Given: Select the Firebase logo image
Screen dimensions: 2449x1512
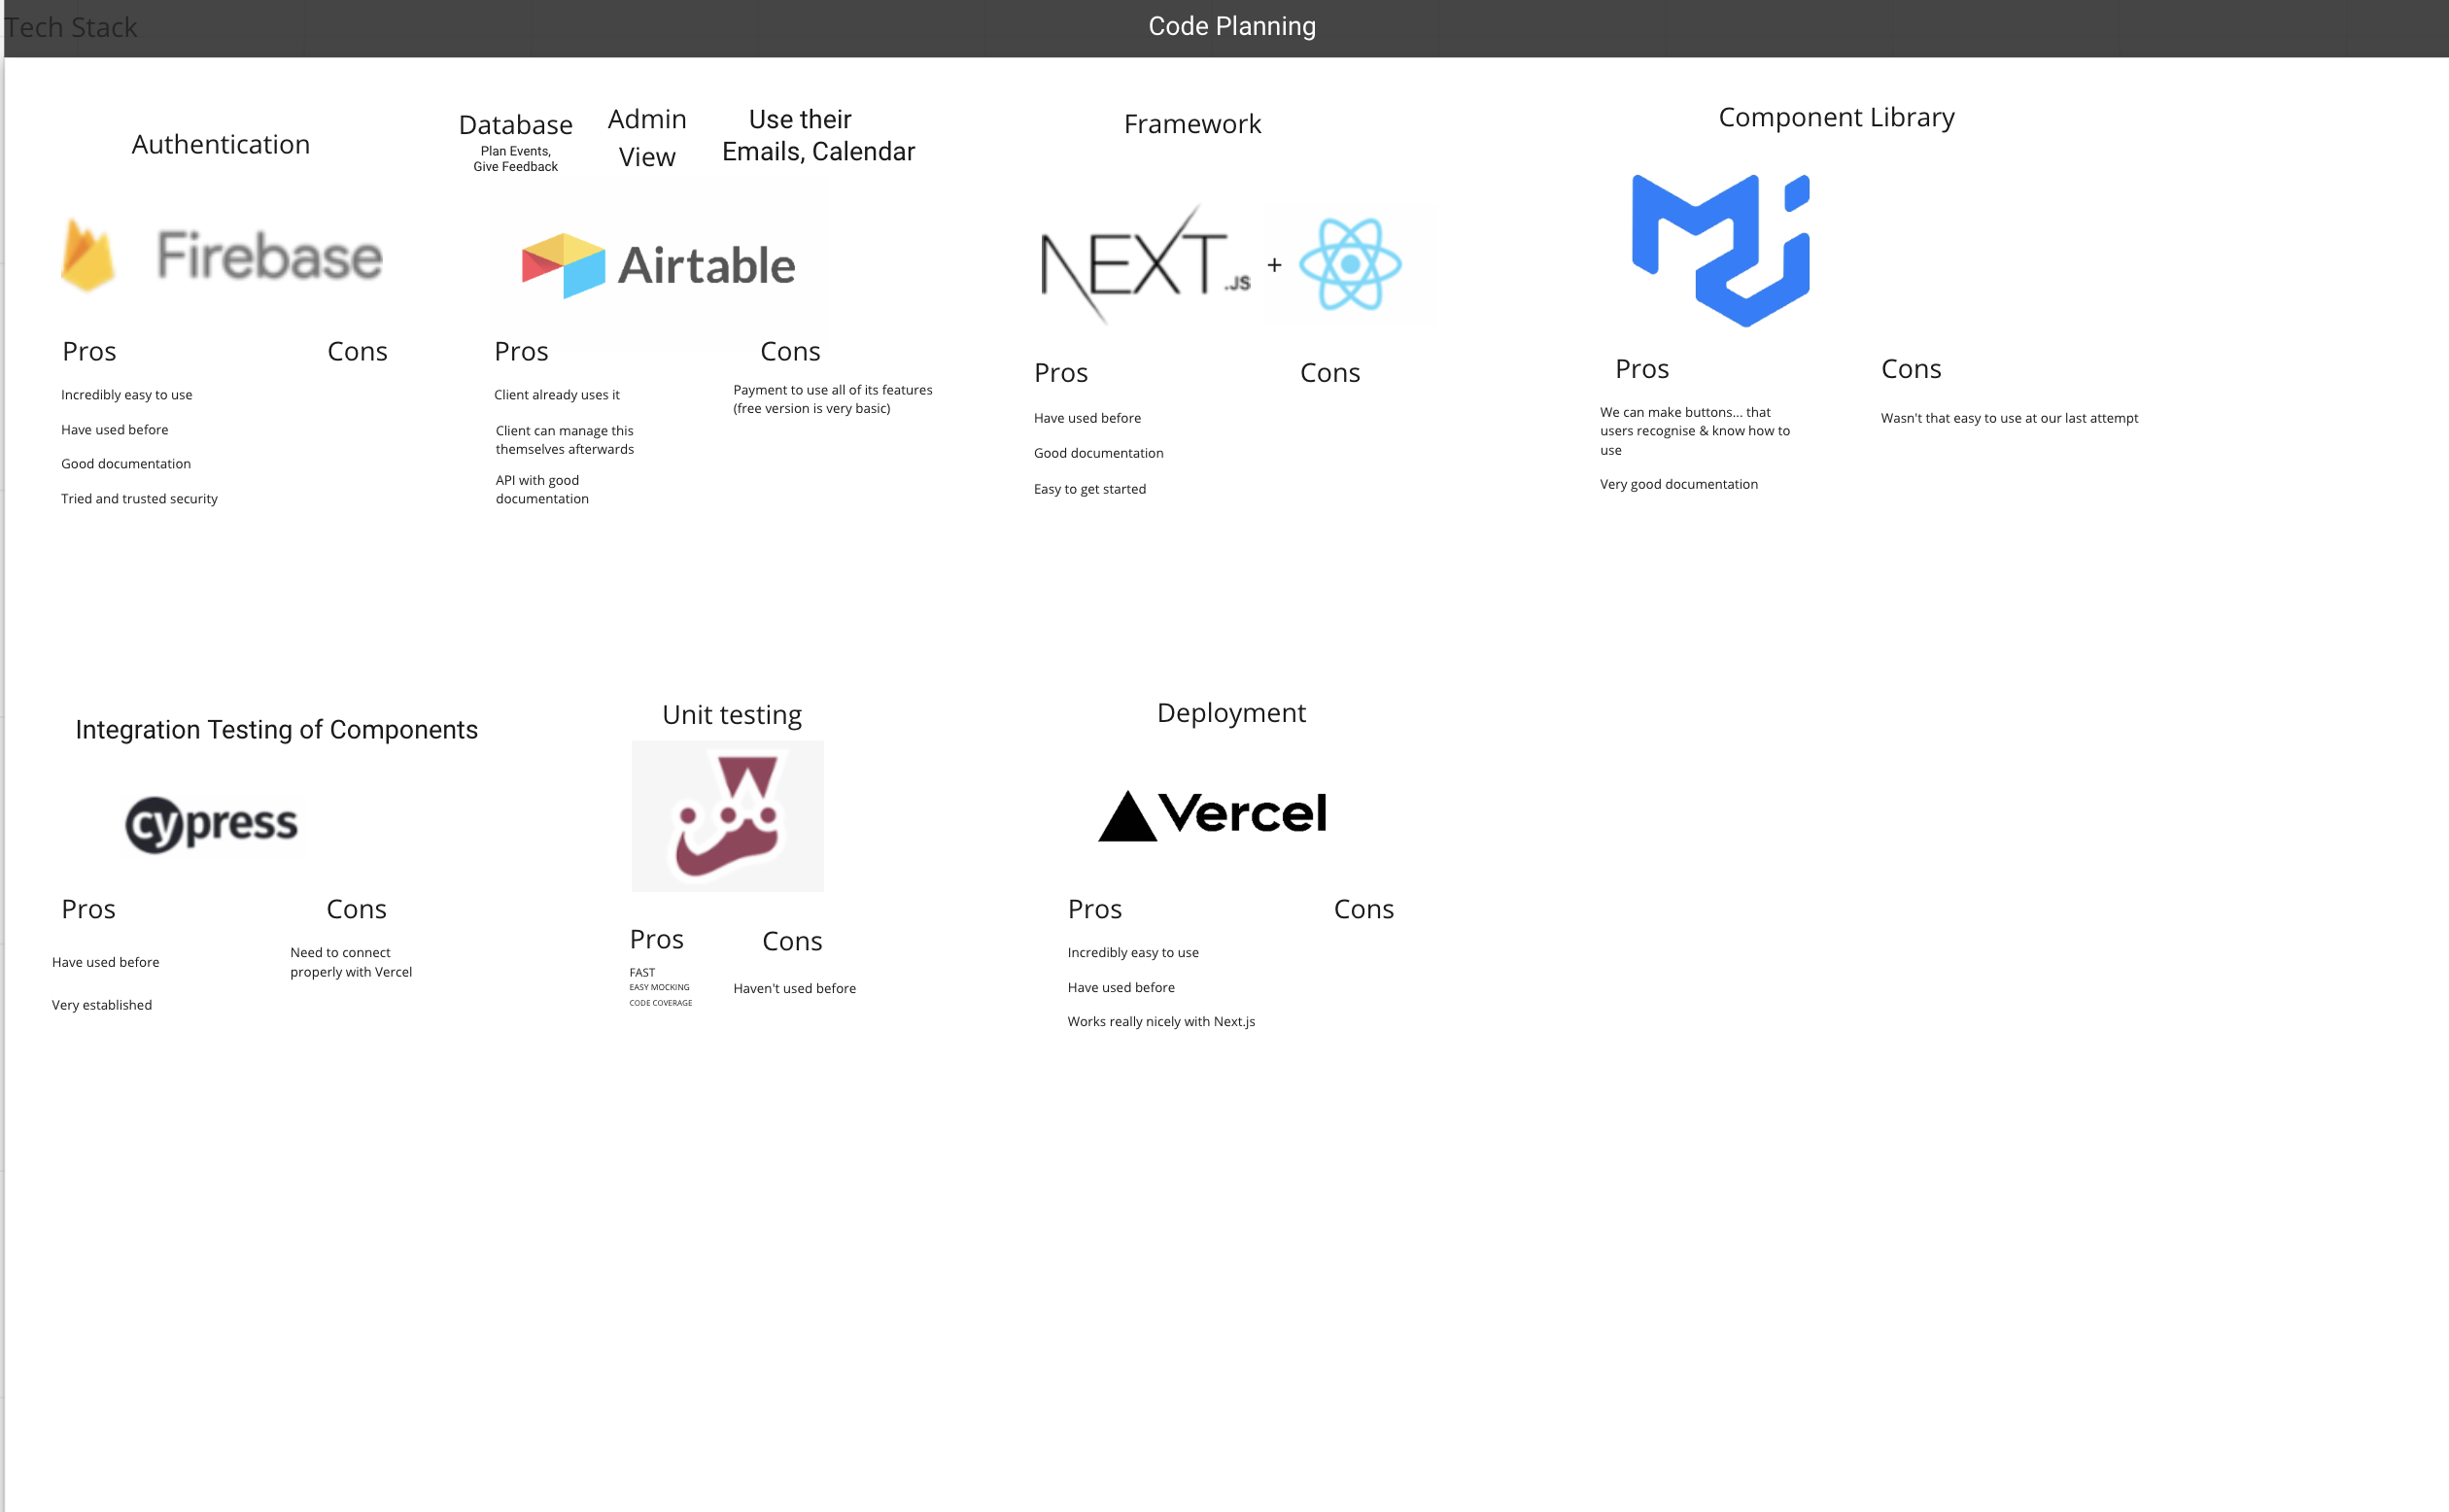Looking at the screenshot, I should 222,255.
